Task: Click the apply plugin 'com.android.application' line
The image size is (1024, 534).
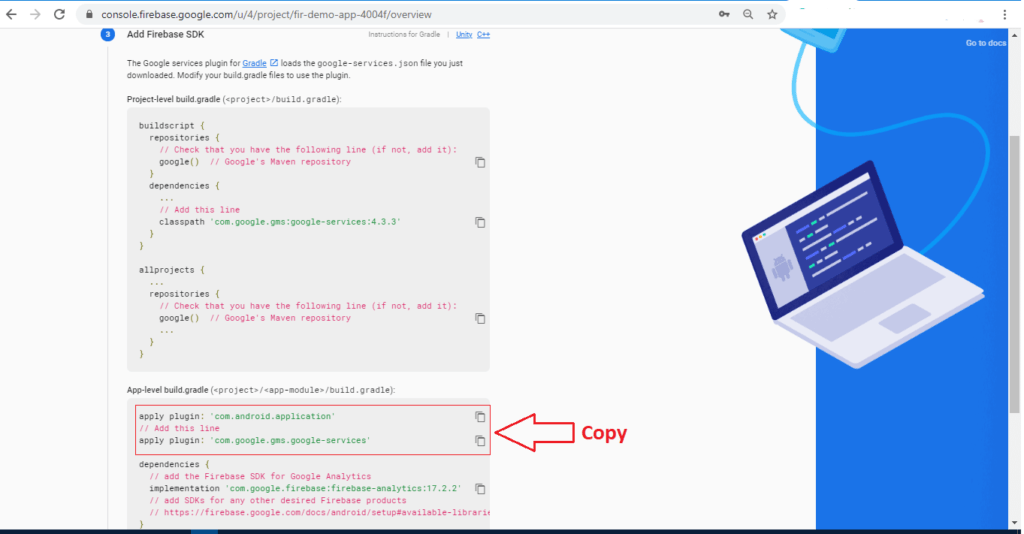Action: point(236,416)
